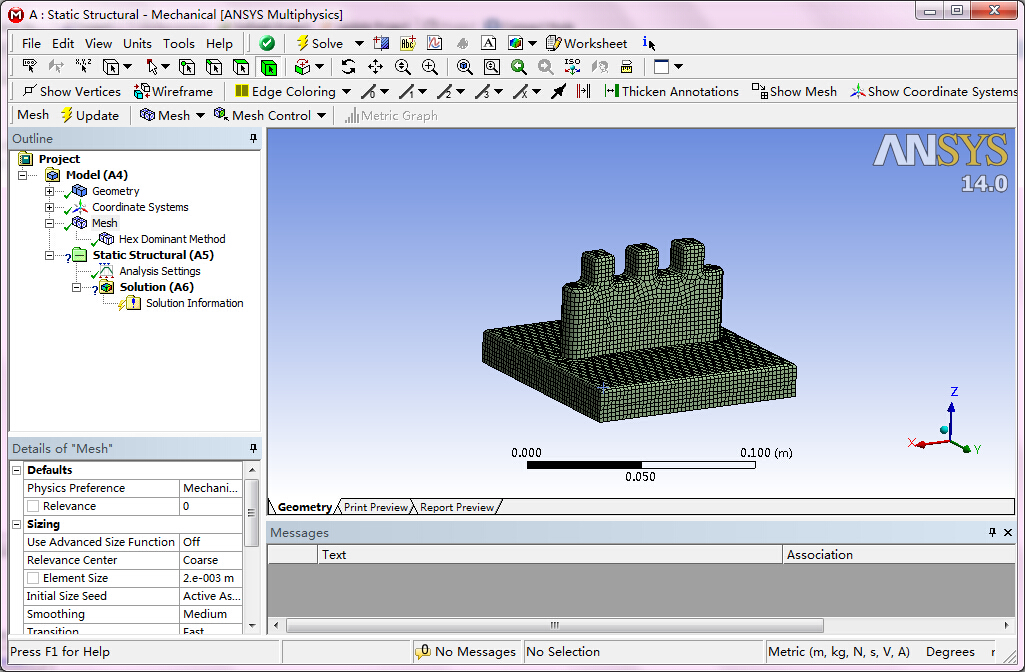Collapse the Solution (A6) tree node
The height and width of the screenshot is (672, 1025).
point(77,287)
